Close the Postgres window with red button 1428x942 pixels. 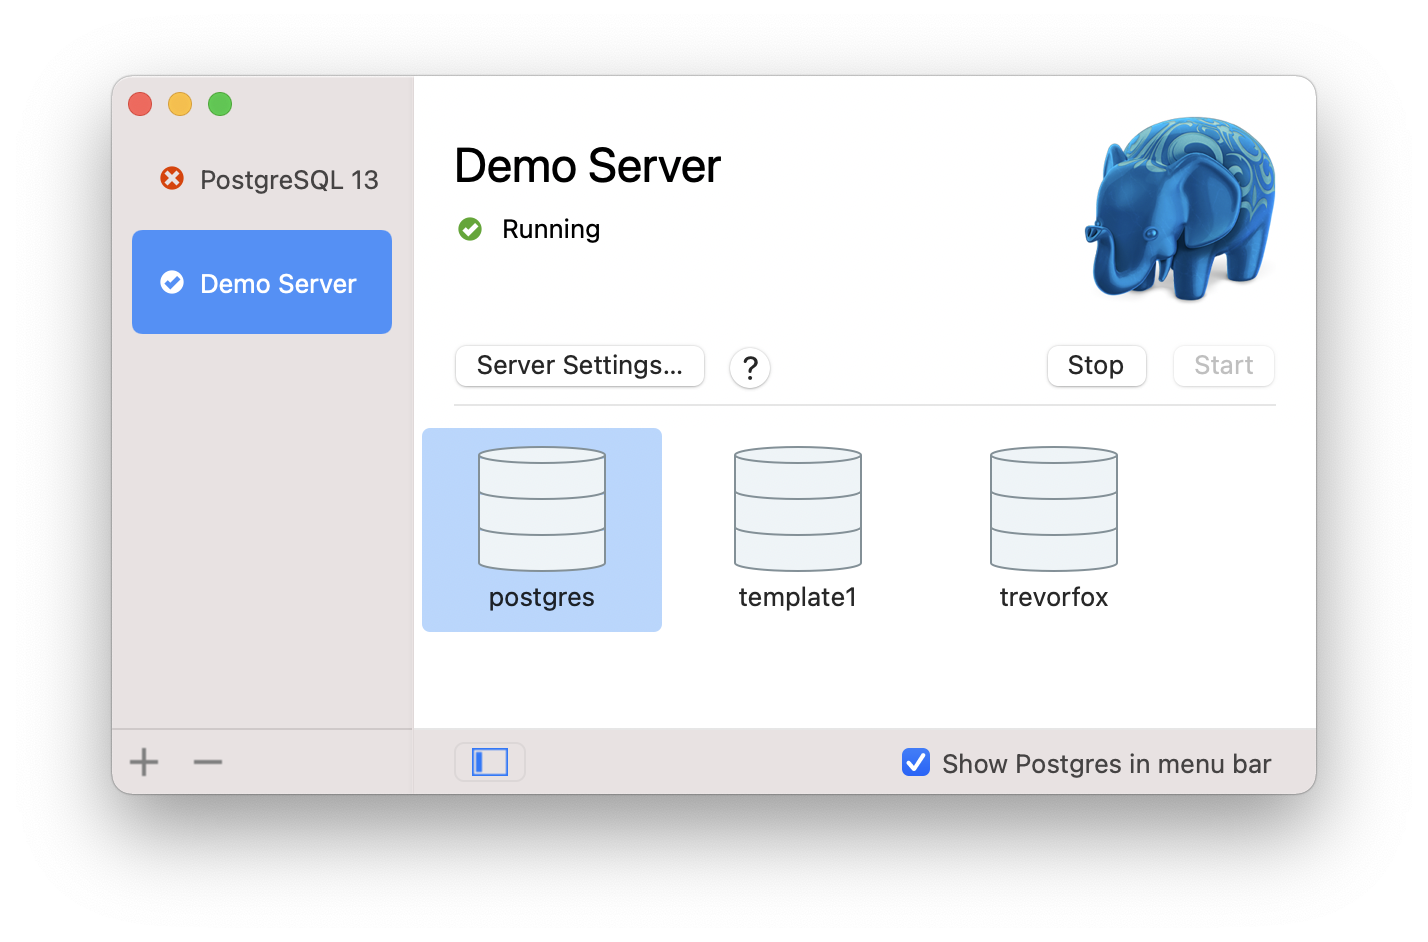pos(140,104)
